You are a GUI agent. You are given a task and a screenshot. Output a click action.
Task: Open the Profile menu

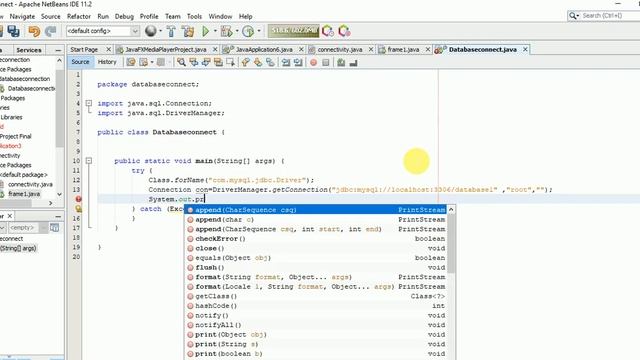(149, 16)
